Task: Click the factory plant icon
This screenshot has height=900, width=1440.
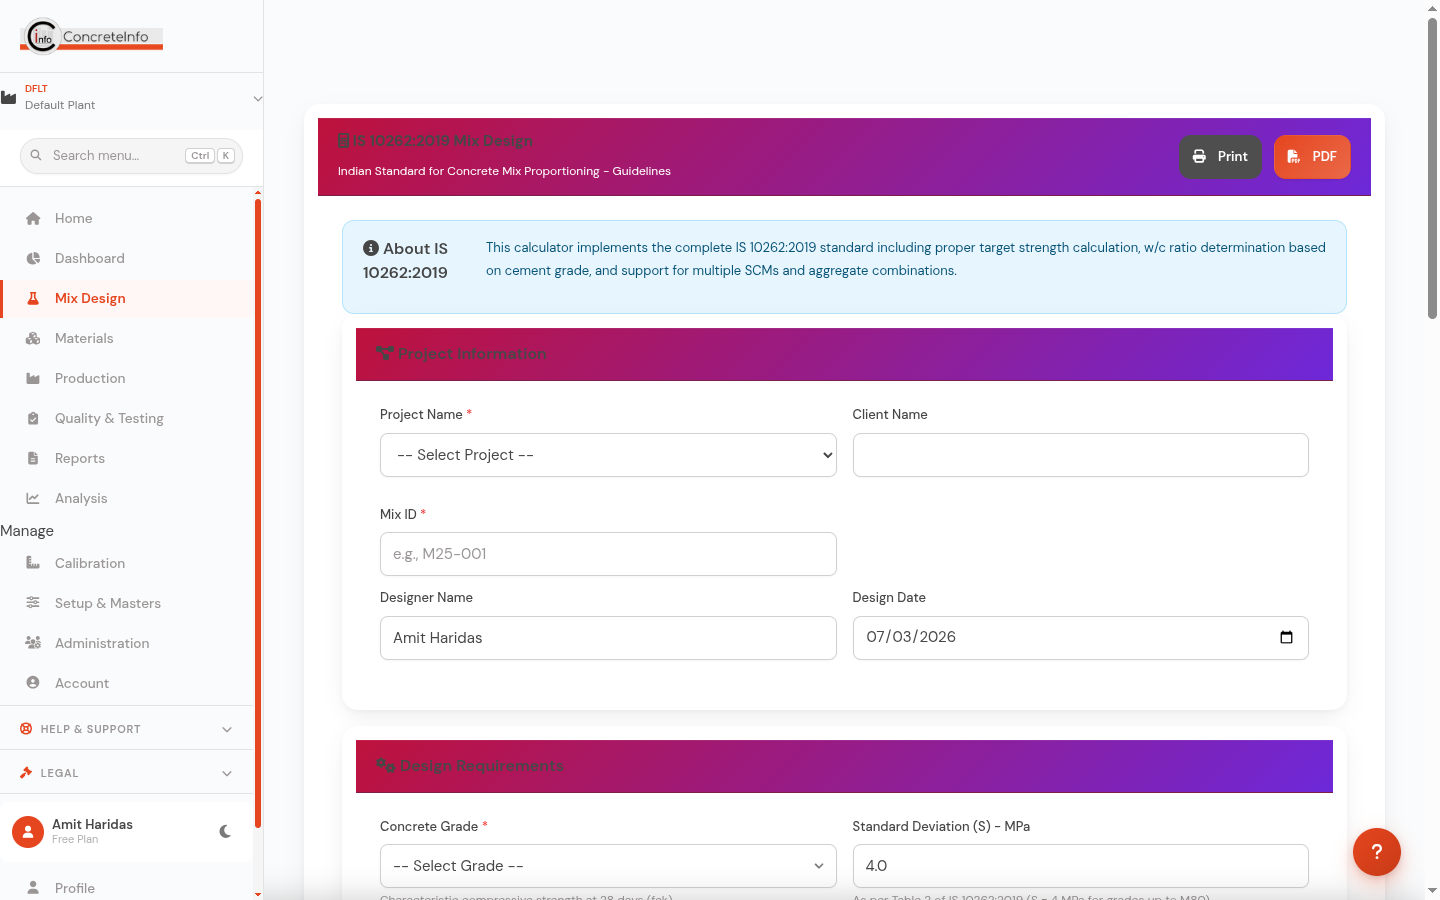Action: coord(9,97)
